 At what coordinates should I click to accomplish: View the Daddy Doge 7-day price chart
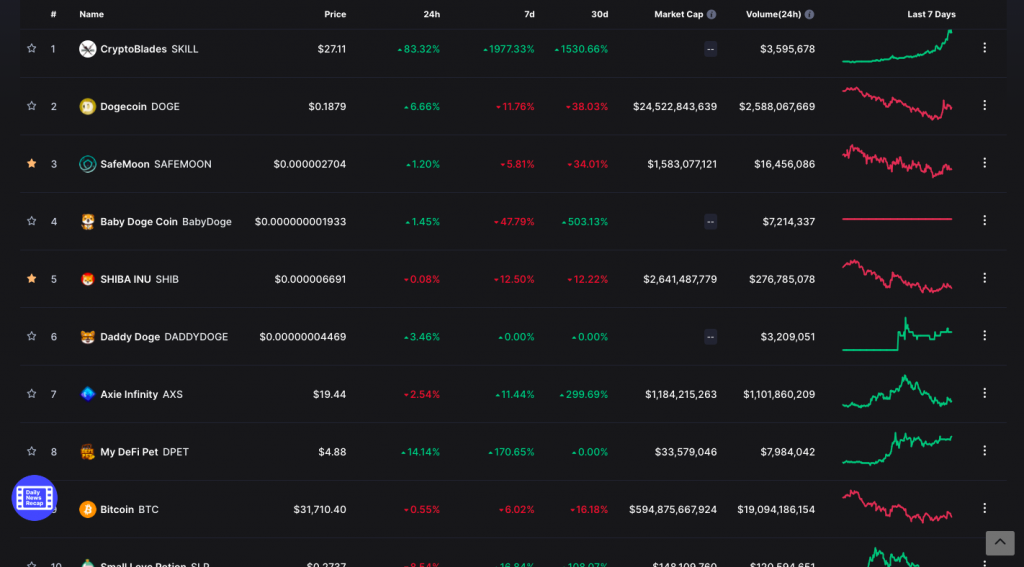pyautogui.click(x=897, y=334)
